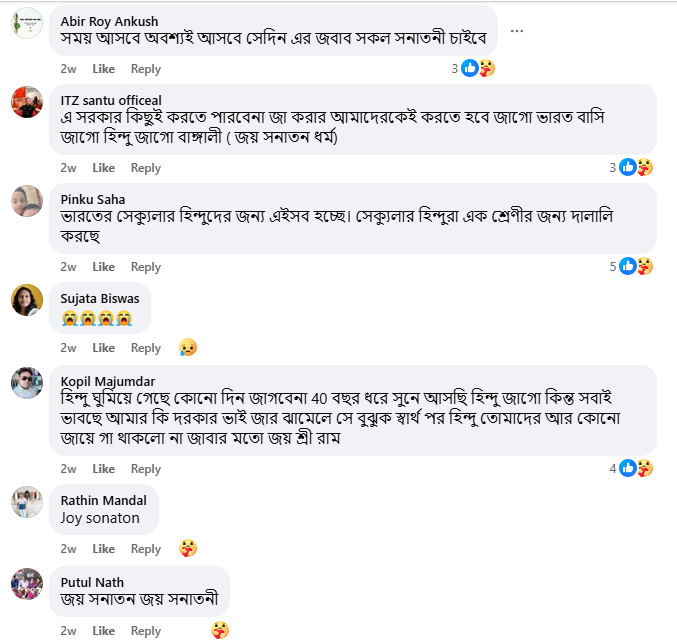Image resolution: width=677 pixels, height=640 pixels.
Task: Click Sujata Biswas's profile avatar
Action: pos(26,300)
